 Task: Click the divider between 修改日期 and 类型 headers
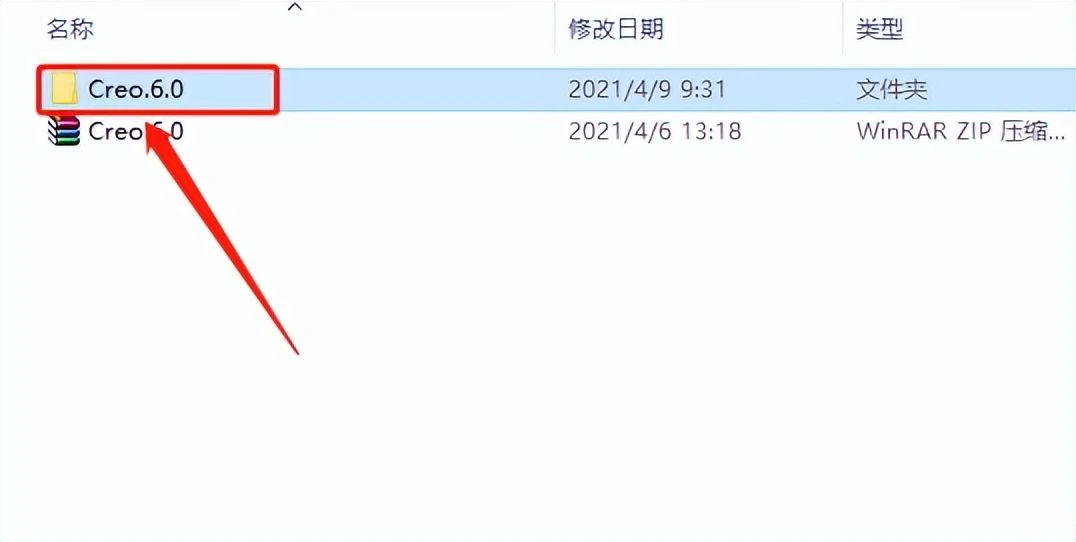point(843,27)
